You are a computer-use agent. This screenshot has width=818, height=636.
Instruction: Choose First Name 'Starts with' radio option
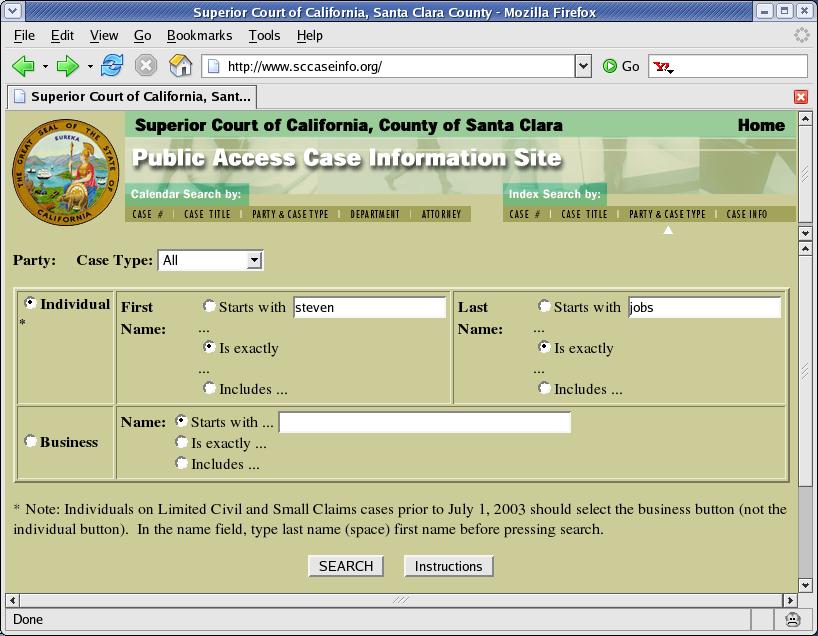tap(209, 306)
